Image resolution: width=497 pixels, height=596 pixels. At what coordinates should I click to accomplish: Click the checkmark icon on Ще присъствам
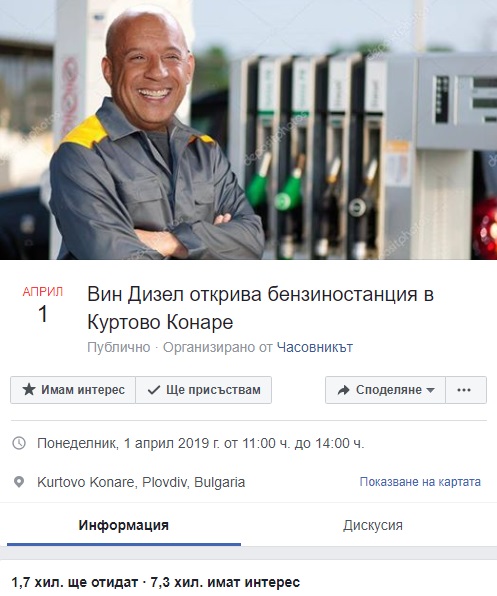pyautogui.click(x=154, y=390)
